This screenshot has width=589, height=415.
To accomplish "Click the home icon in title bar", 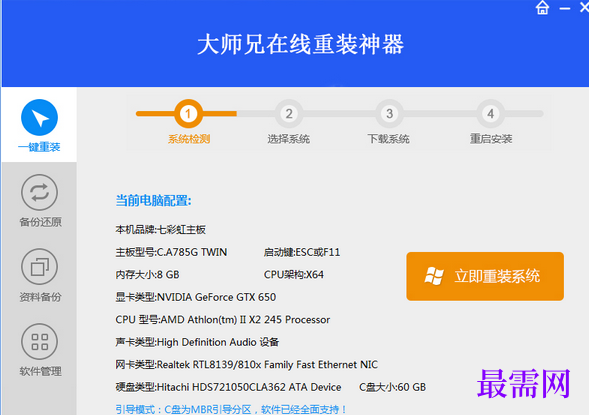I will pos(542,8).
